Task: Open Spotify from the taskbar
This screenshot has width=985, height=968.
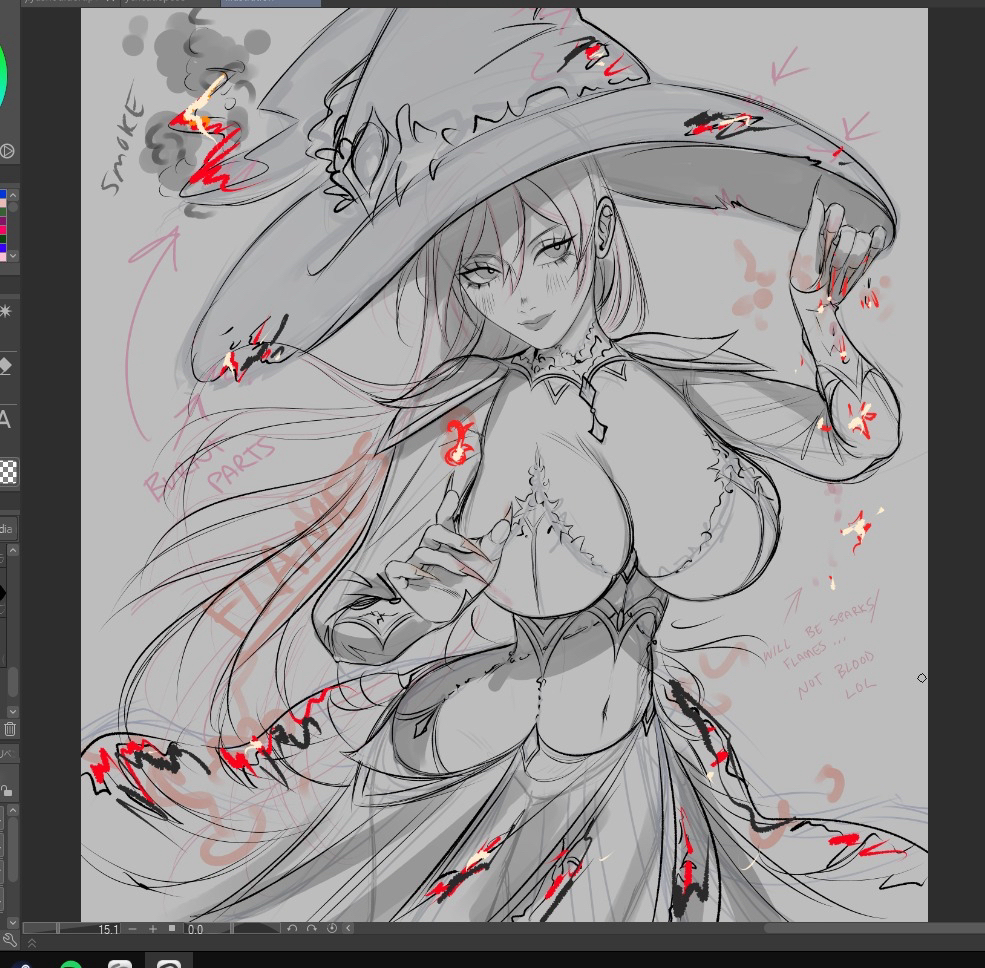Action: (x=71, y=963)
